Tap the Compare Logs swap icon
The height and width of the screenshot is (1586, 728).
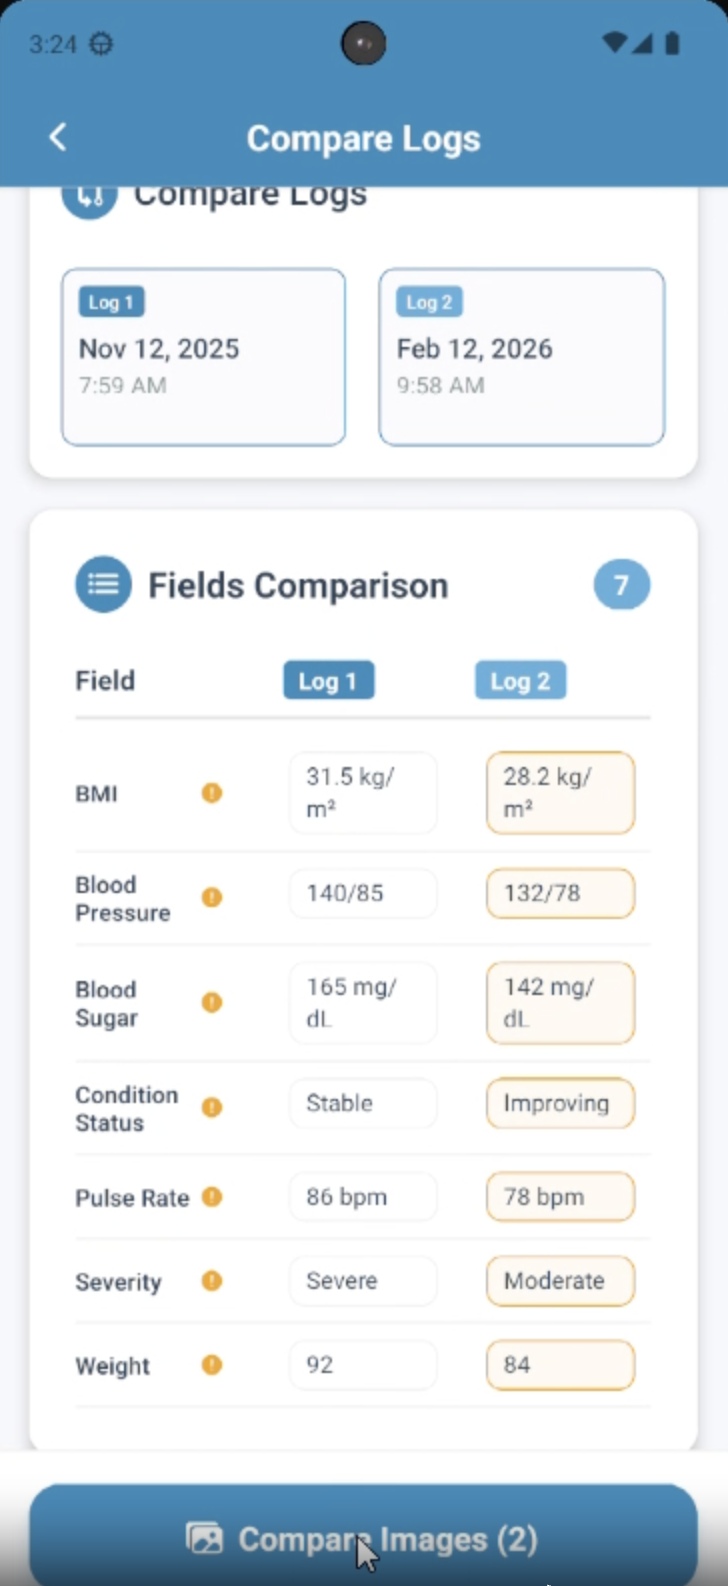89,198
